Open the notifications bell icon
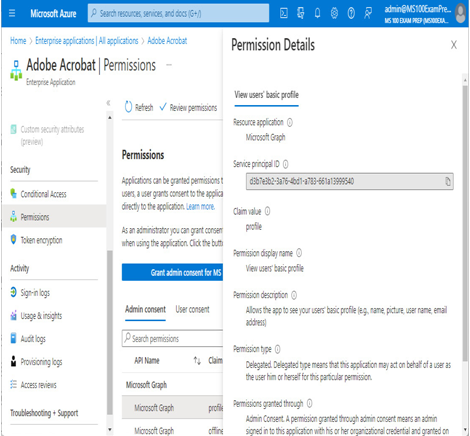The image size is (470, 436). [x=317, y=13]
